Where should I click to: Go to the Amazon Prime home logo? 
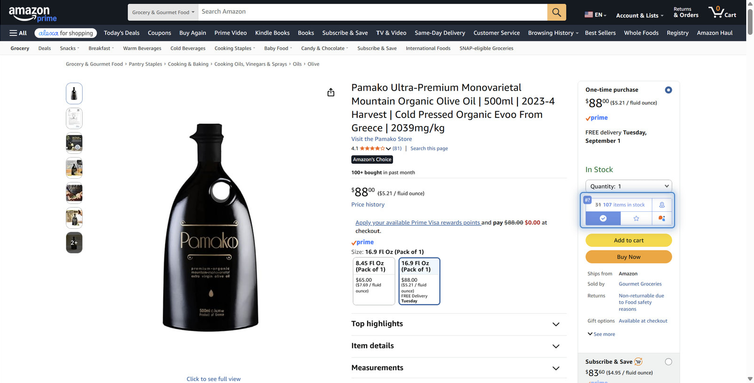tap(32, 14)
